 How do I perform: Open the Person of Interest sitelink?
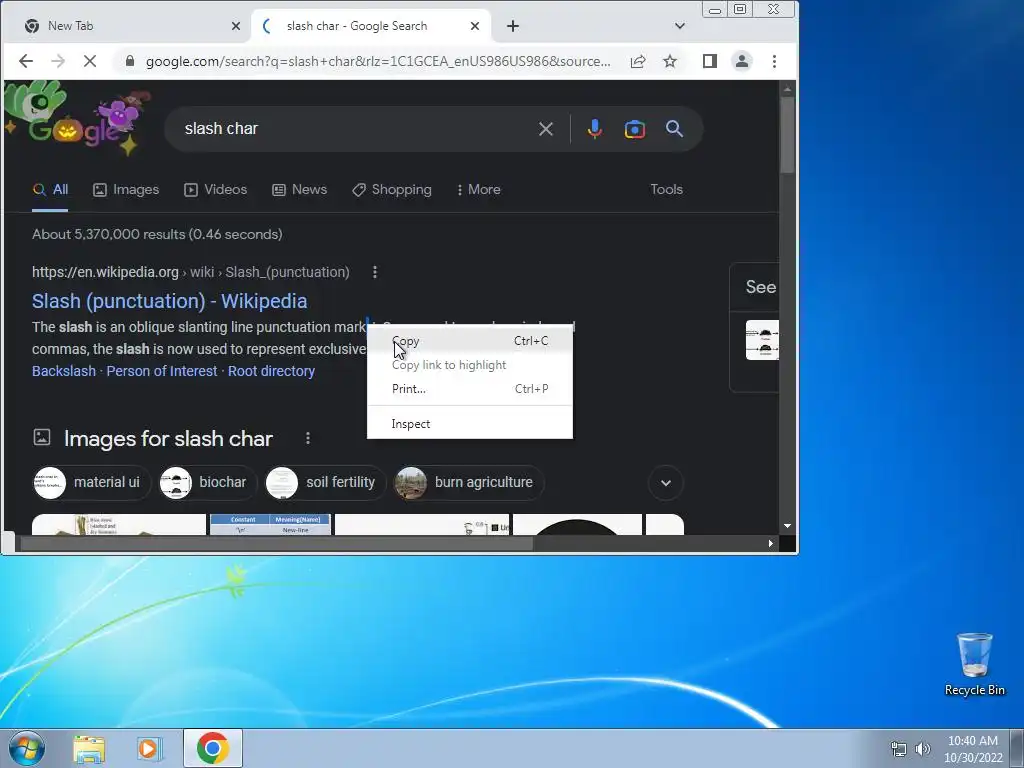click(x=162, y=371)
